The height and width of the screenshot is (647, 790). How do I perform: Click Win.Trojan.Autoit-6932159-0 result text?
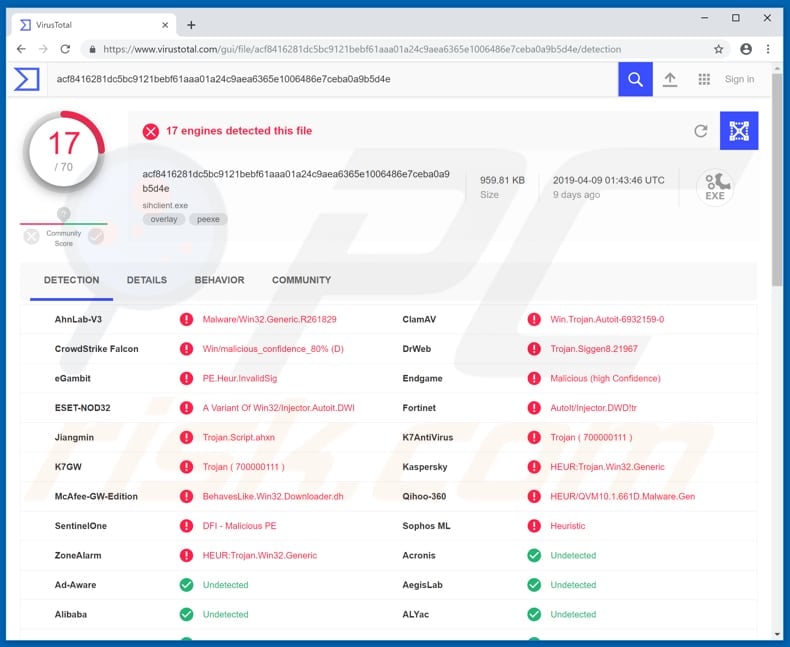click(x=607, y=319)
